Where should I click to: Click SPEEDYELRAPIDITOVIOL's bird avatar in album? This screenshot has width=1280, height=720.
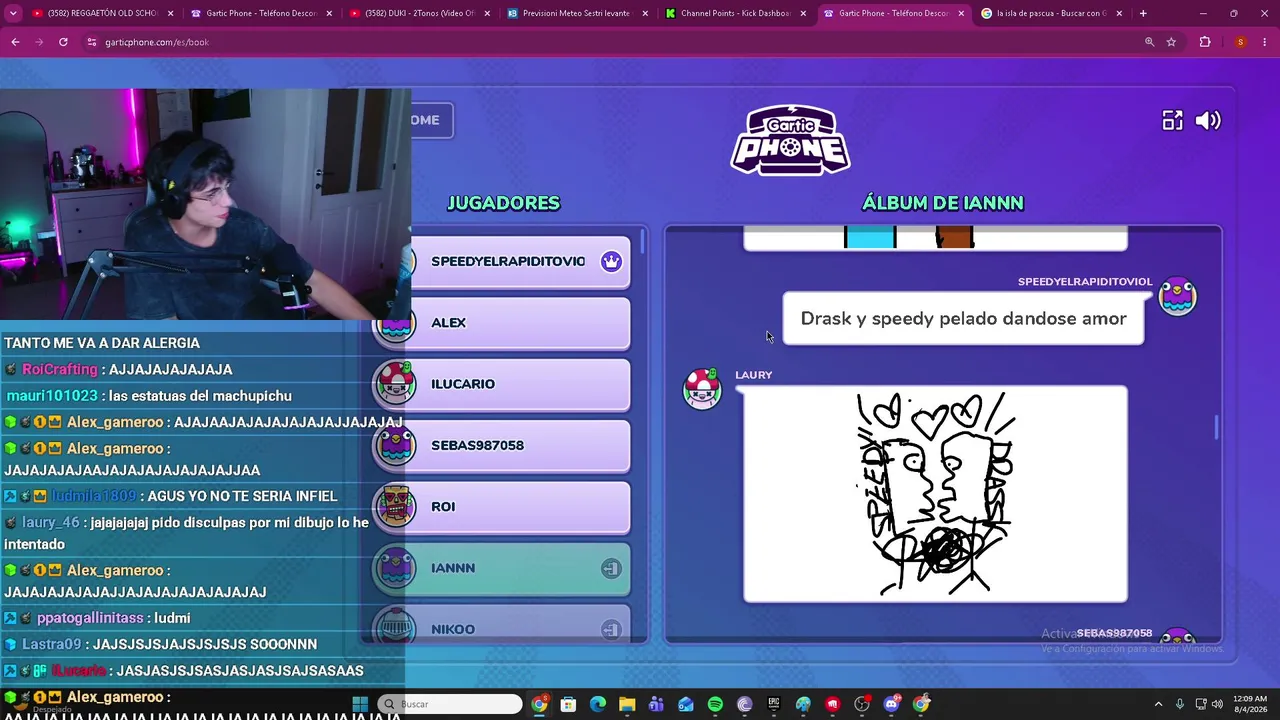coord(1177,296)
